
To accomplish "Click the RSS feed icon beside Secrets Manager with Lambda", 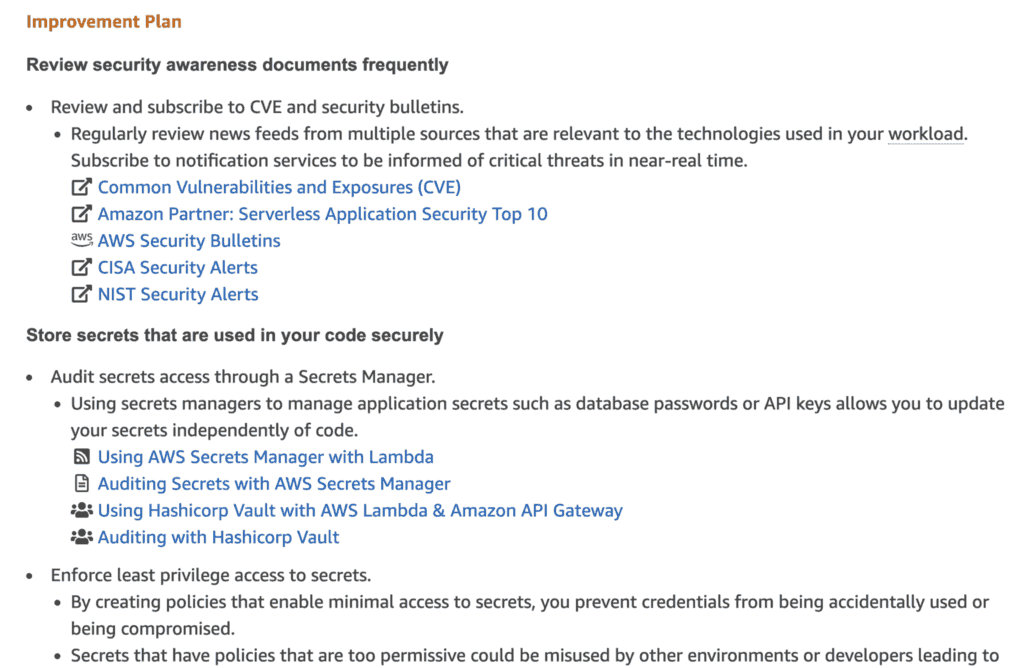I will coord(82,457).
